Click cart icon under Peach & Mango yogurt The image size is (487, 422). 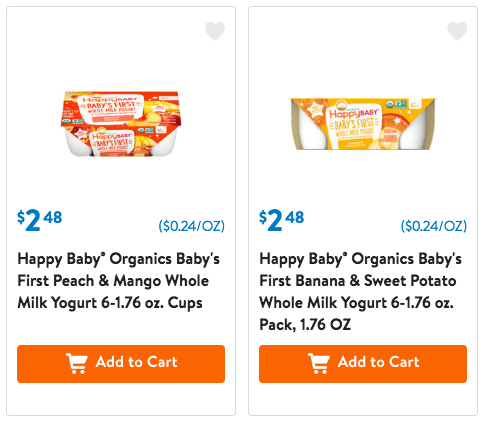[77, 363]
